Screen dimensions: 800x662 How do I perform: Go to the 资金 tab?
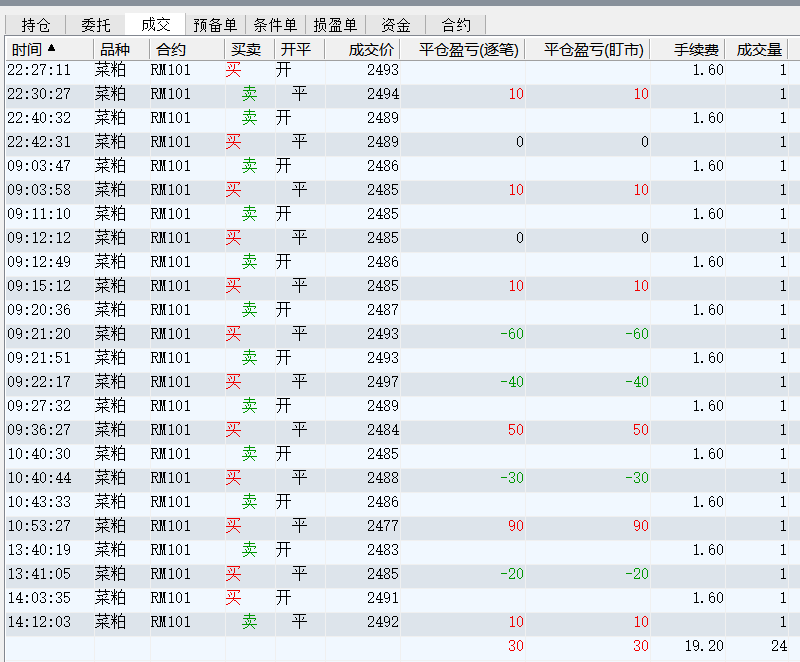point(395,24)
